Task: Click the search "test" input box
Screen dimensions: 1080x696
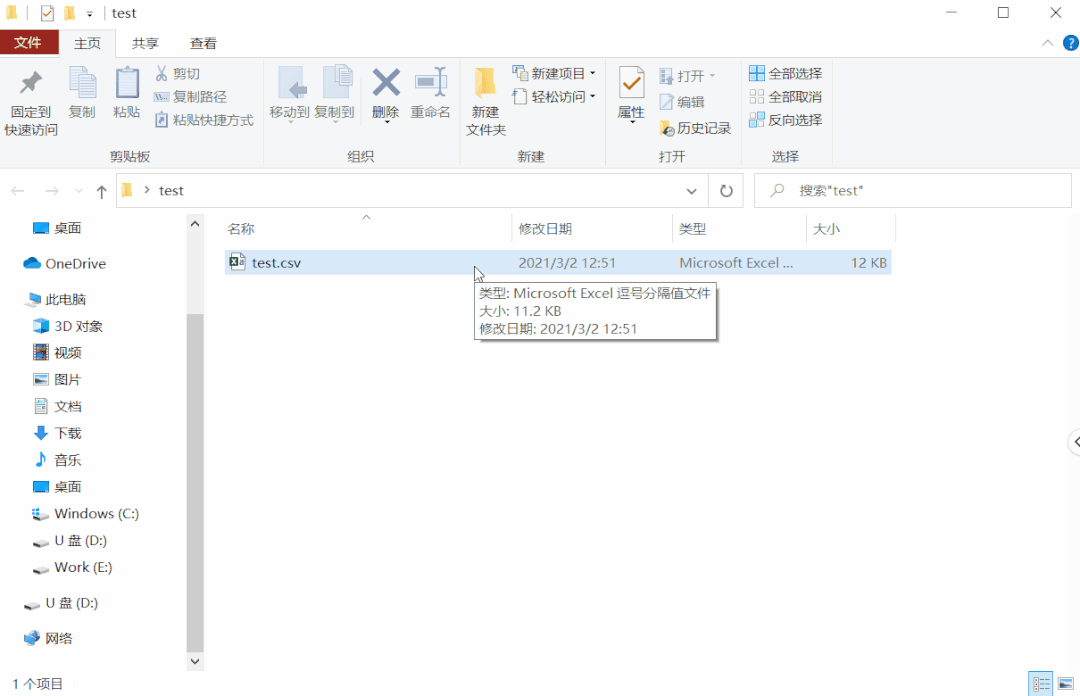Action: click(913, 191)
